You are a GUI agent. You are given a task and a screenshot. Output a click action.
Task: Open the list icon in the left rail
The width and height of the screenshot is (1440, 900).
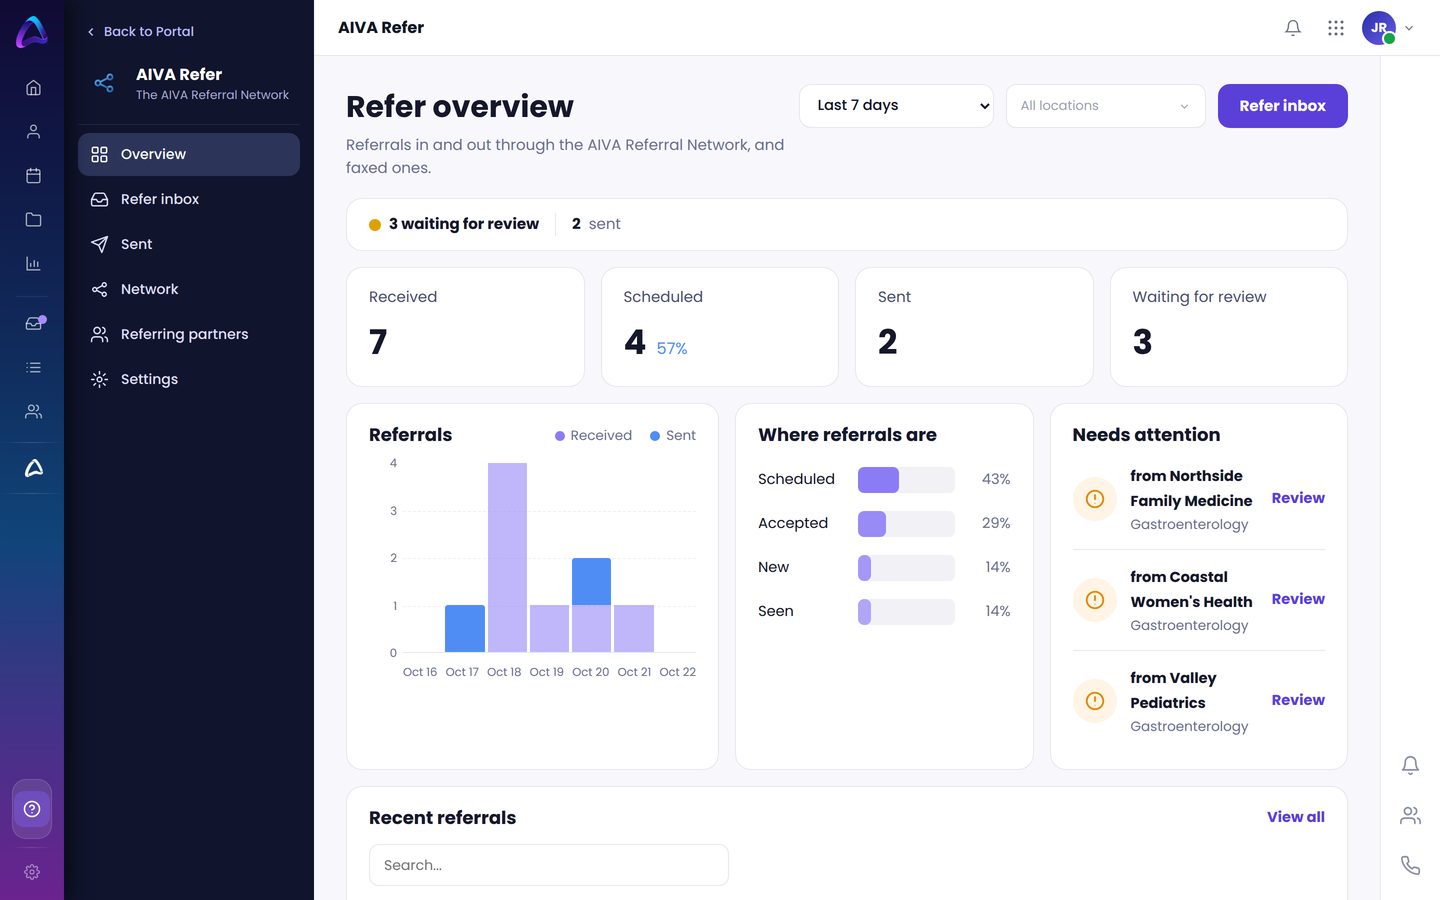coord(33,368)
